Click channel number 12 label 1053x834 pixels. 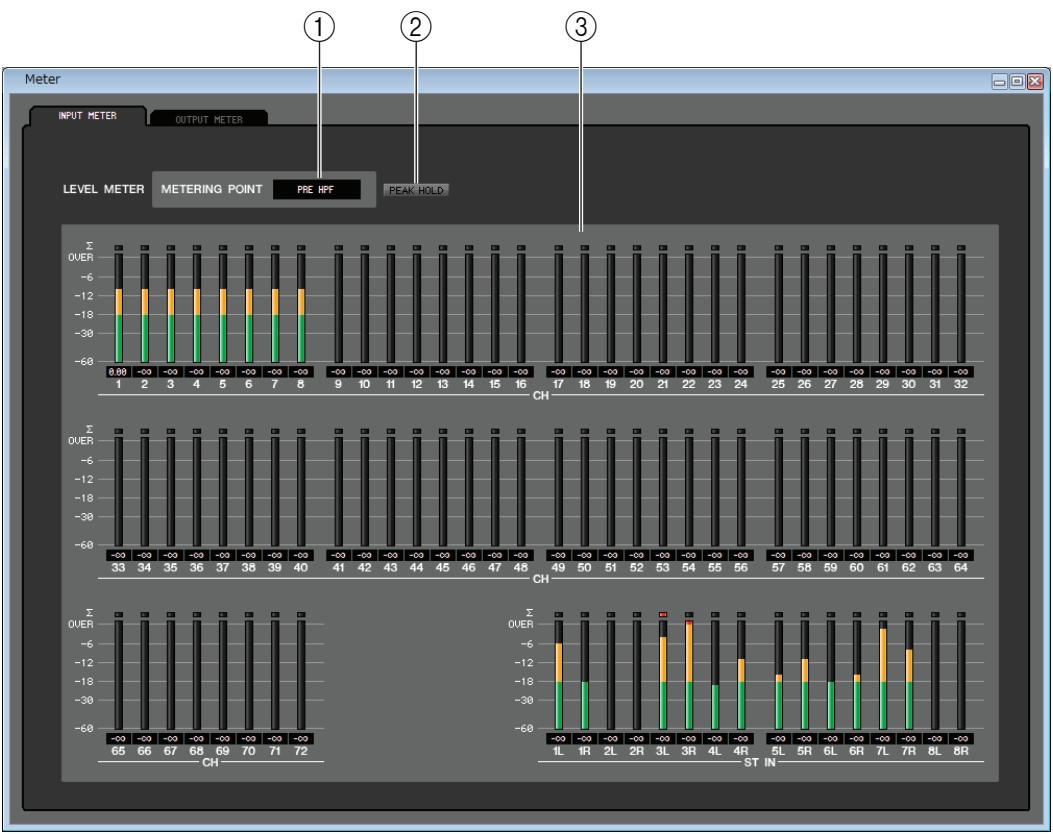416,384
